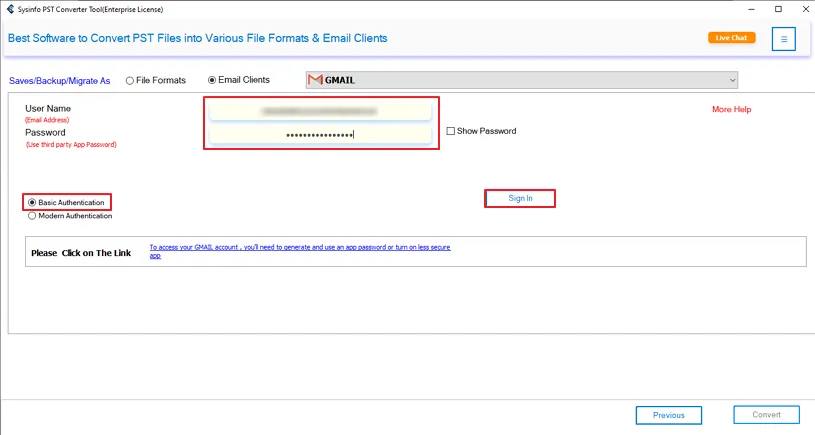
Task: Click the Gmail logo in dropdown
Action: [x=315, y=80]
